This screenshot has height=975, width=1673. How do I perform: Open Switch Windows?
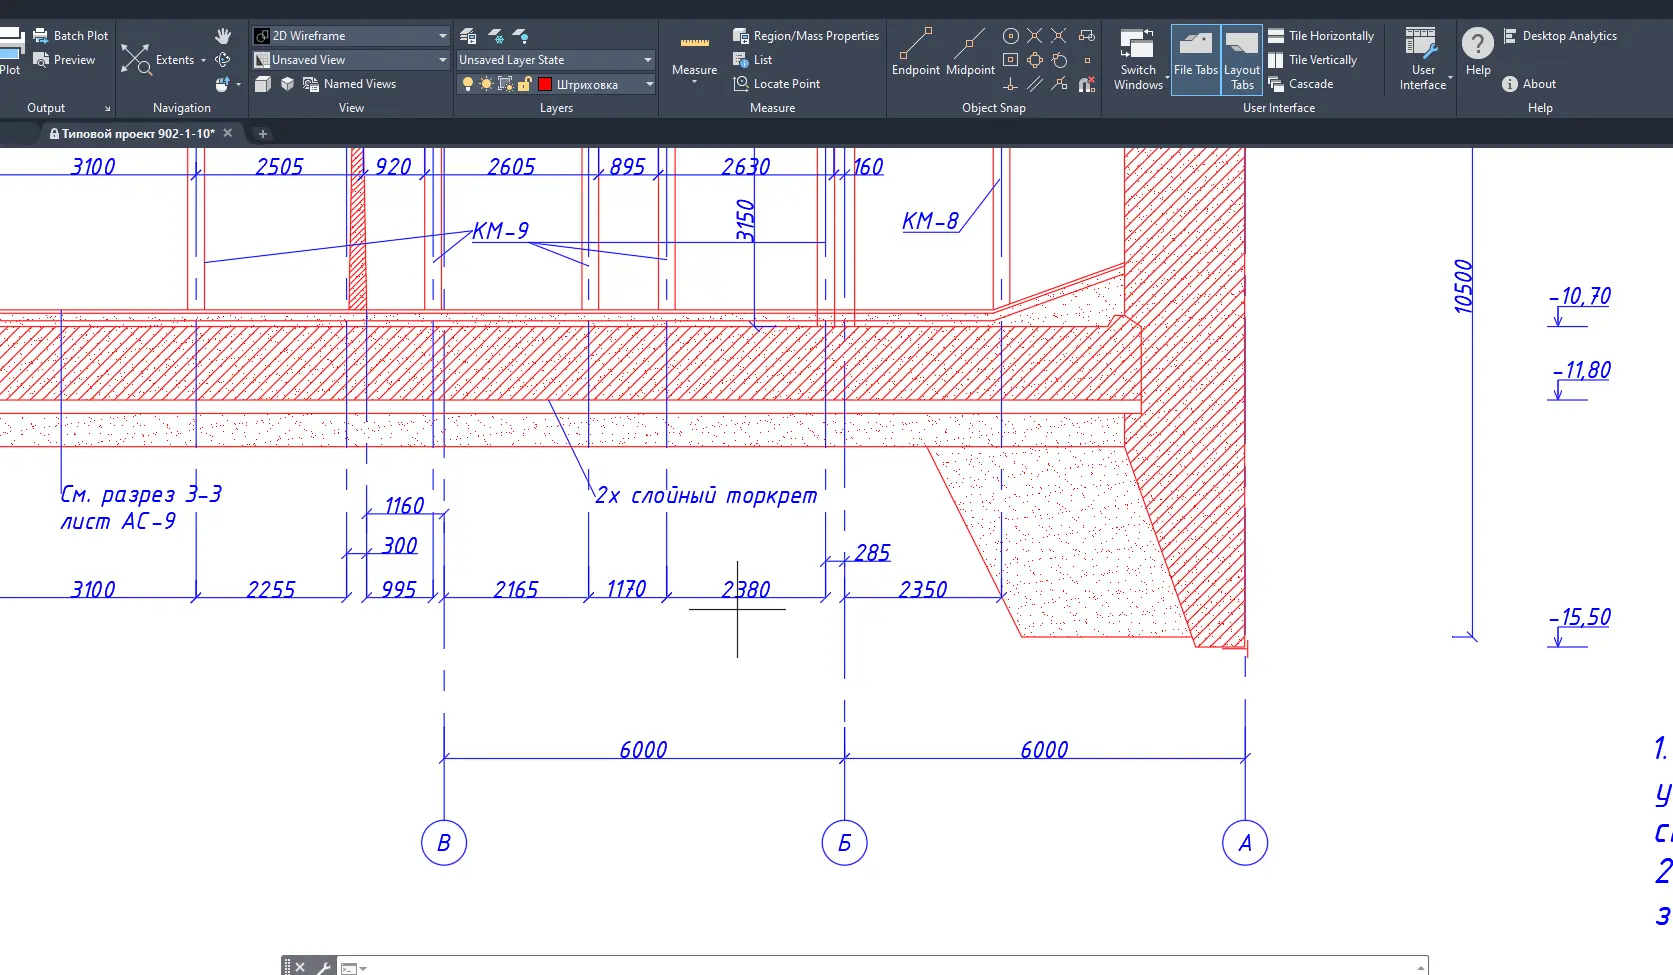[1138, 60]
